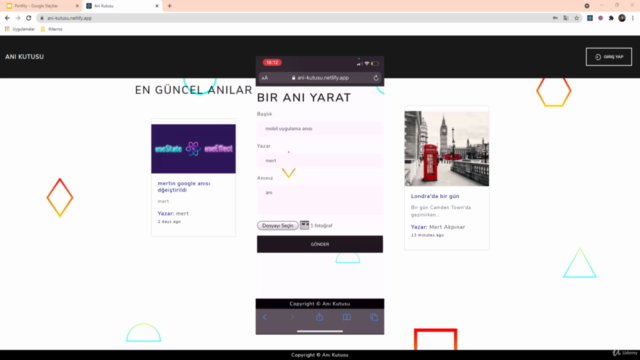The image size is (640, 360).
Task: Click the London phone booth photo
Action: (447, 149)
